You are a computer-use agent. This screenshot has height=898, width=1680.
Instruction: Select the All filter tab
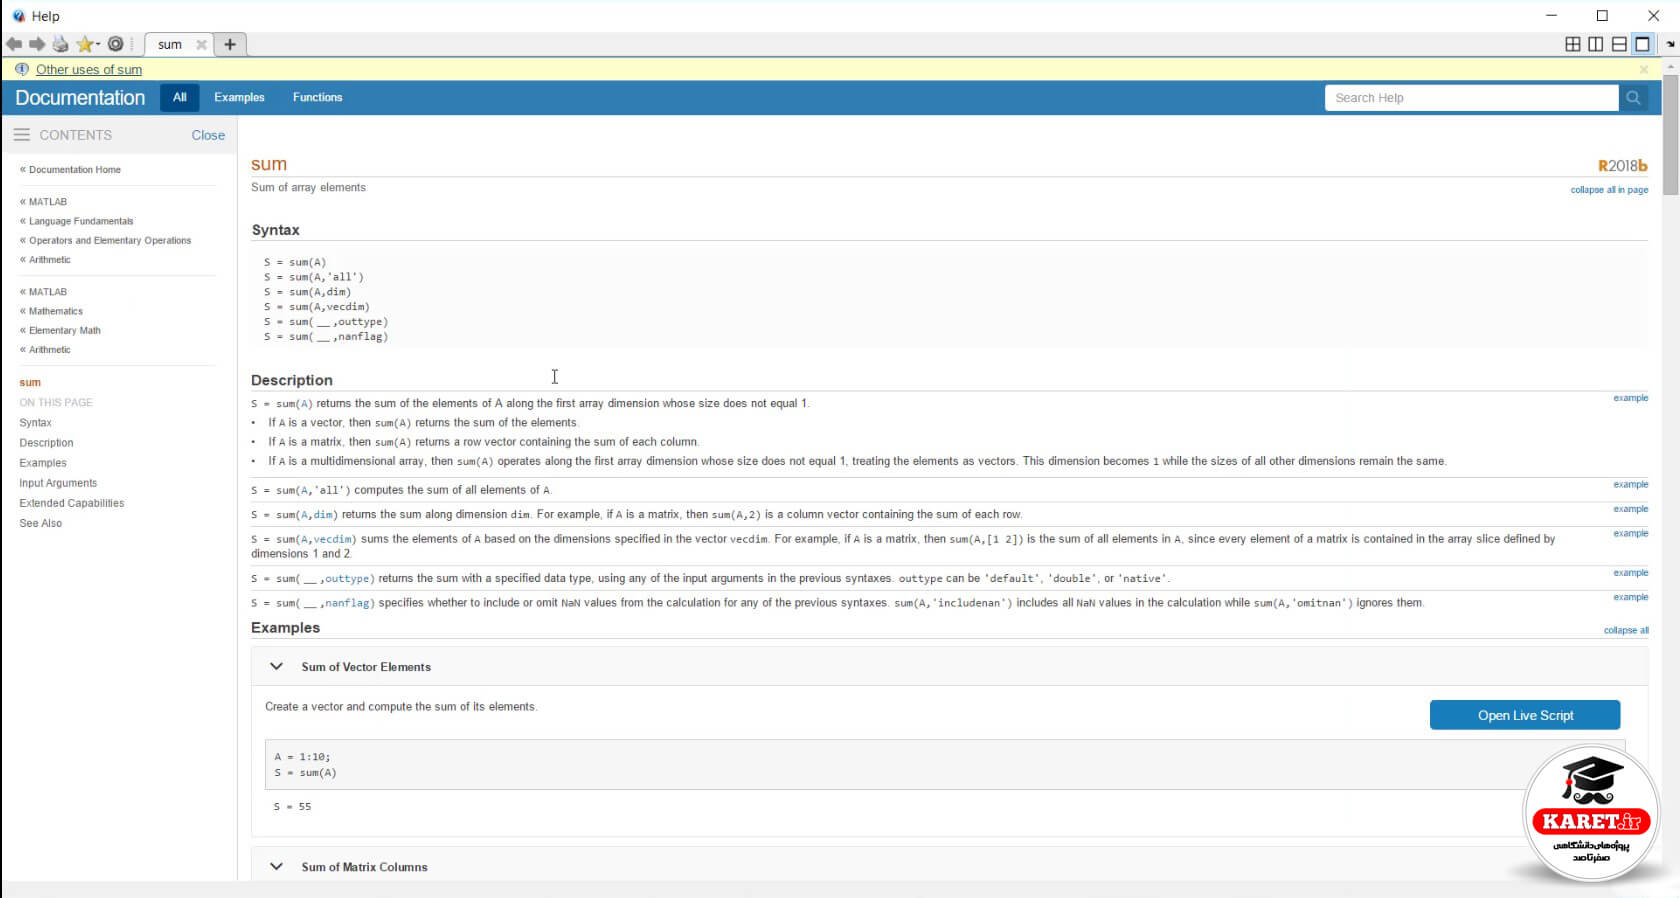tap(180, 97)
